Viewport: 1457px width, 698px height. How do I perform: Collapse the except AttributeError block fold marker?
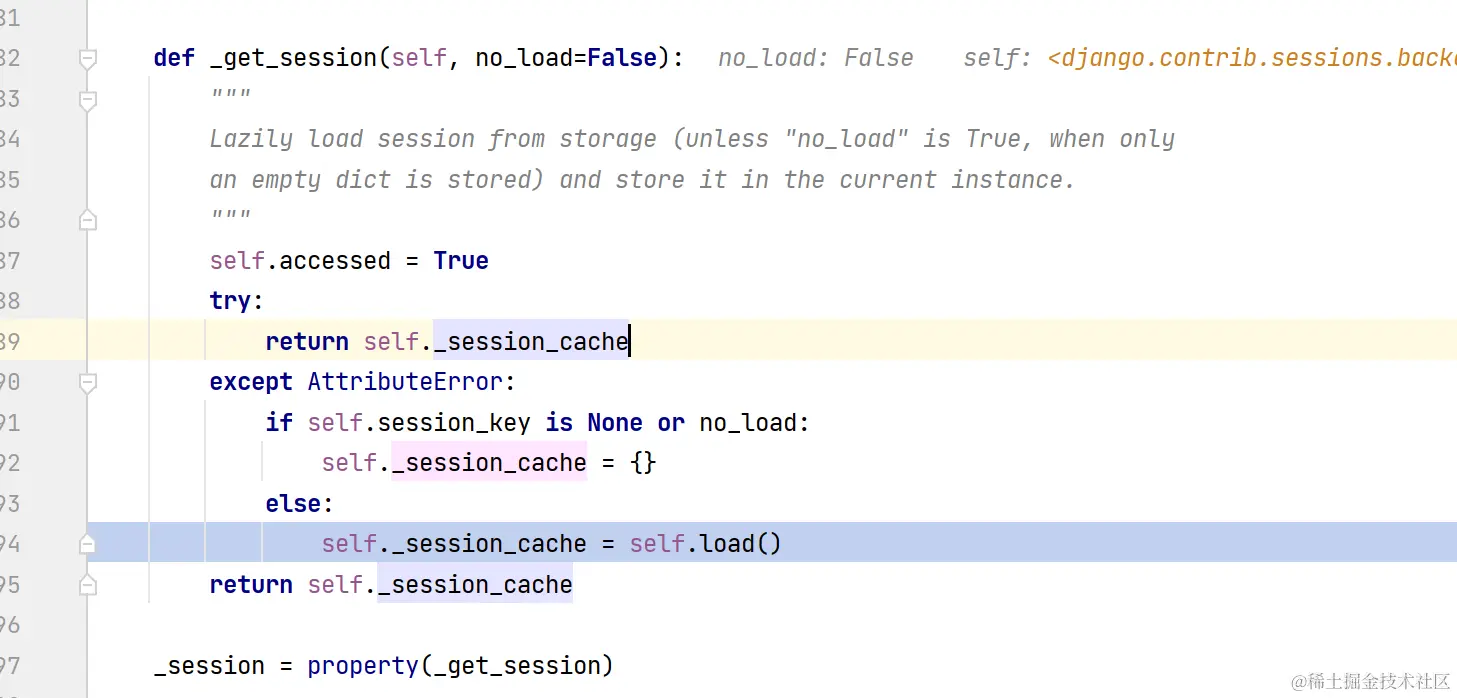pyautogui.click(x=88, y=382)
